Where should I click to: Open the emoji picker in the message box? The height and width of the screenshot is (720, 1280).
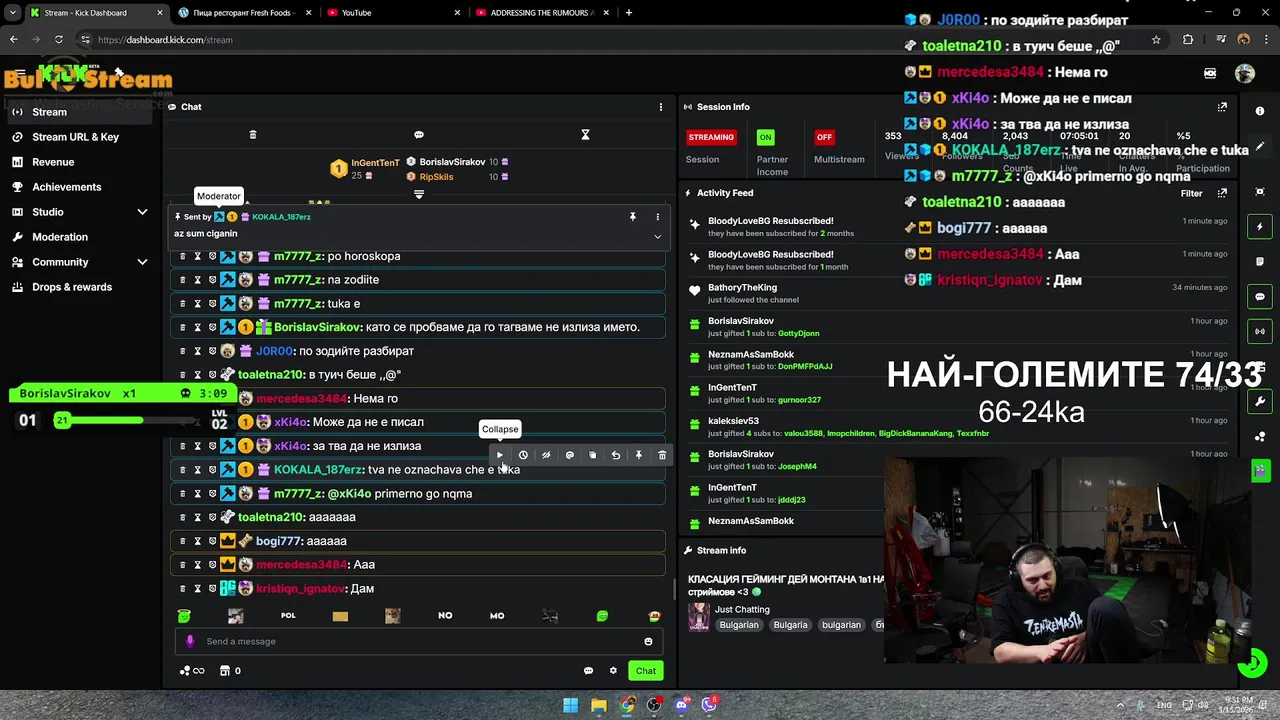coord(648,642)
